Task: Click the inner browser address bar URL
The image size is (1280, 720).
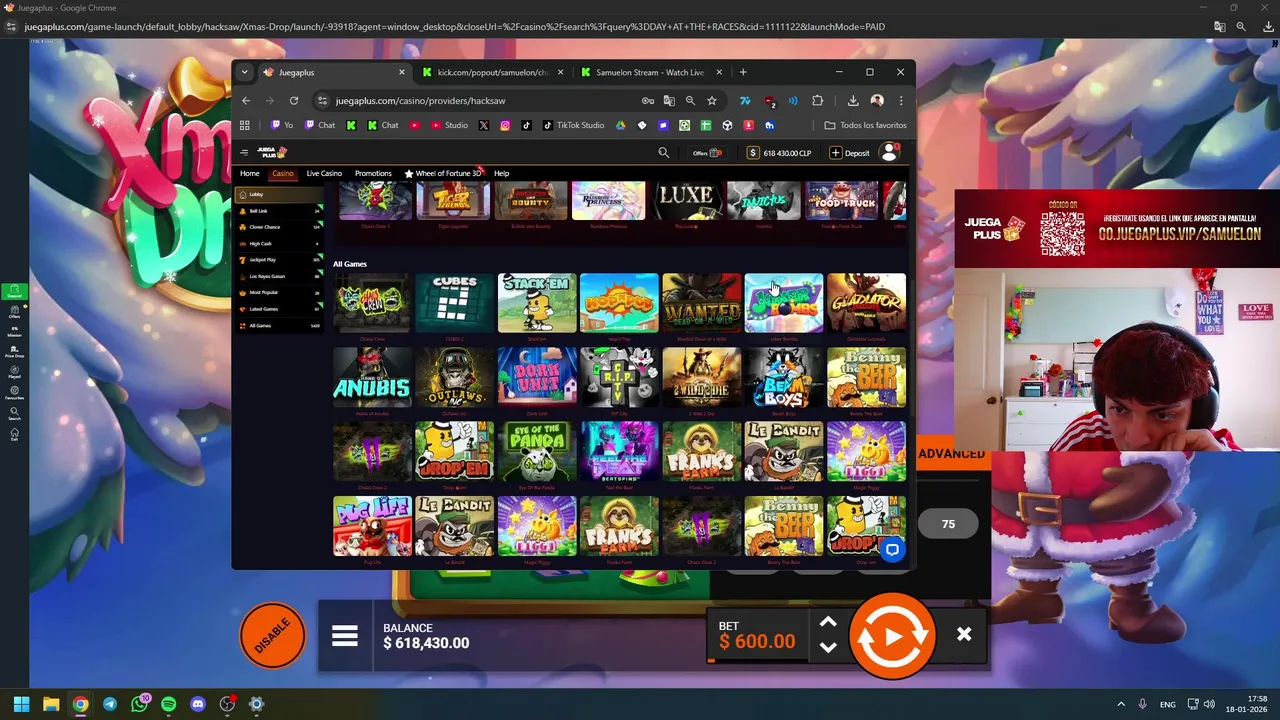Action: click(x=420, y=101)
